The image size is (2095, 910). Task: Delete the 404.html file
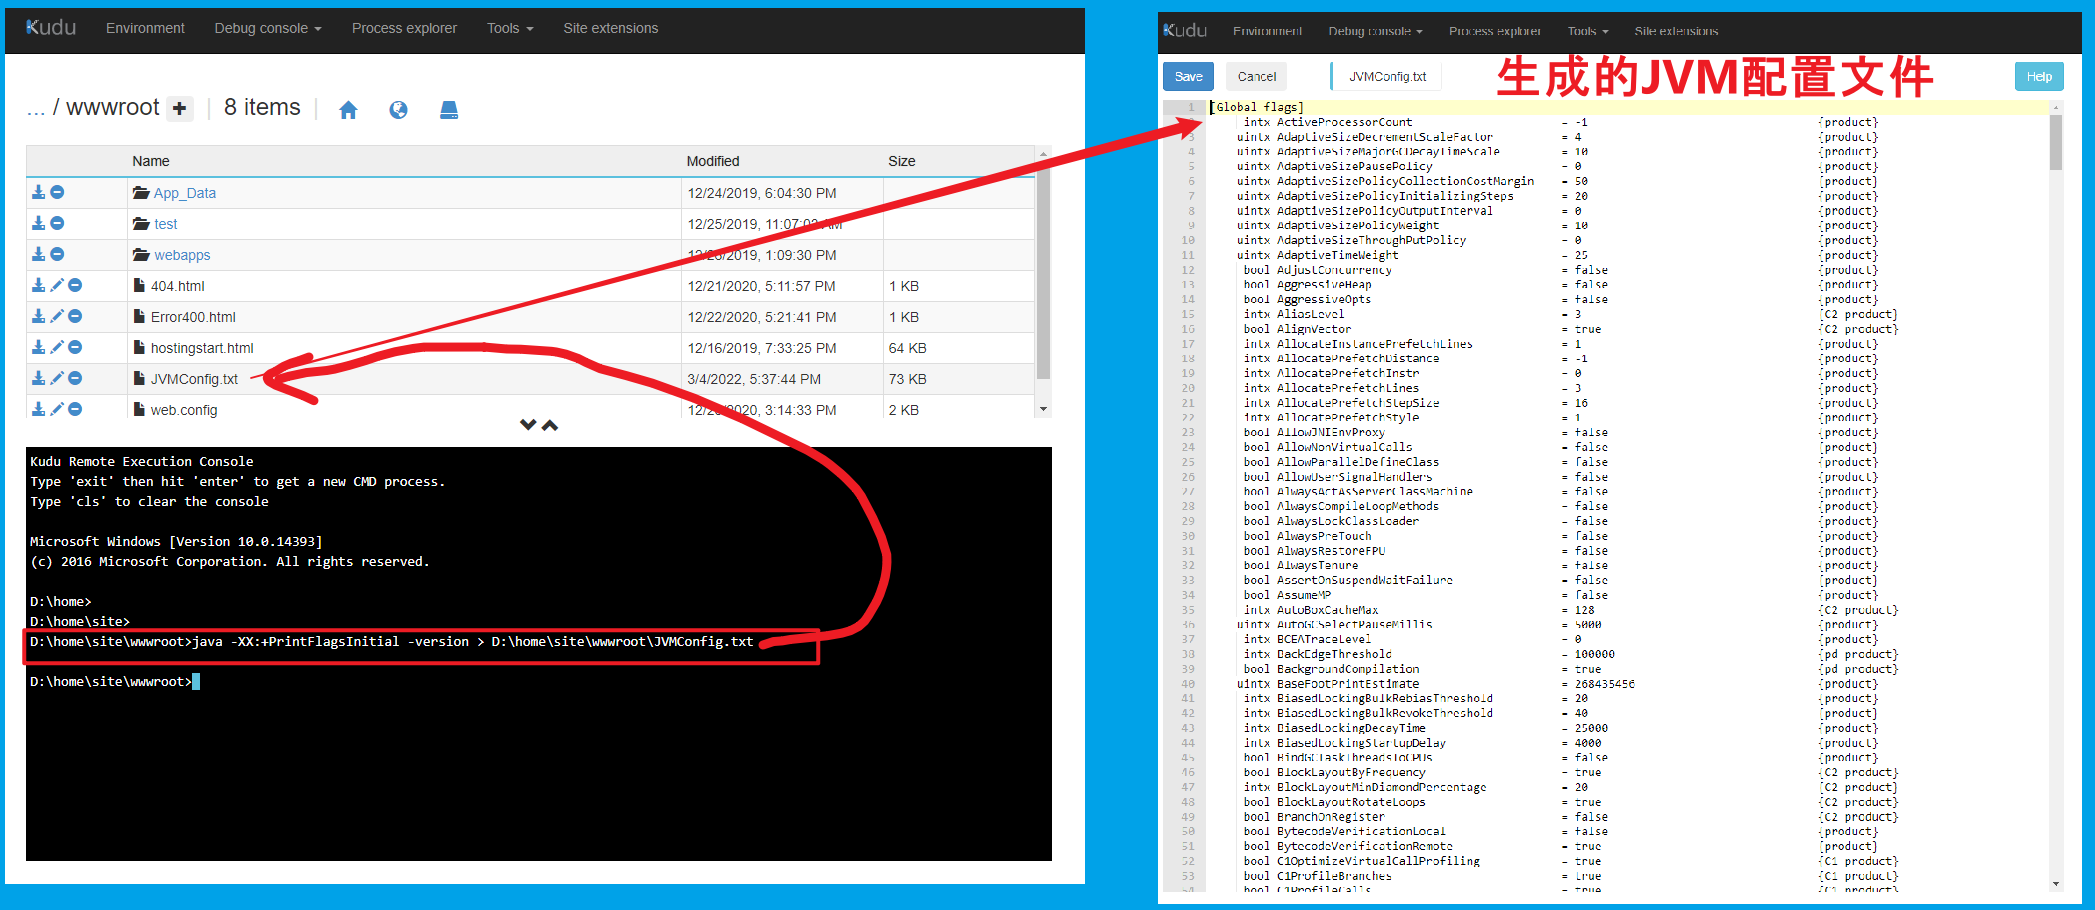tap(75, 285)
